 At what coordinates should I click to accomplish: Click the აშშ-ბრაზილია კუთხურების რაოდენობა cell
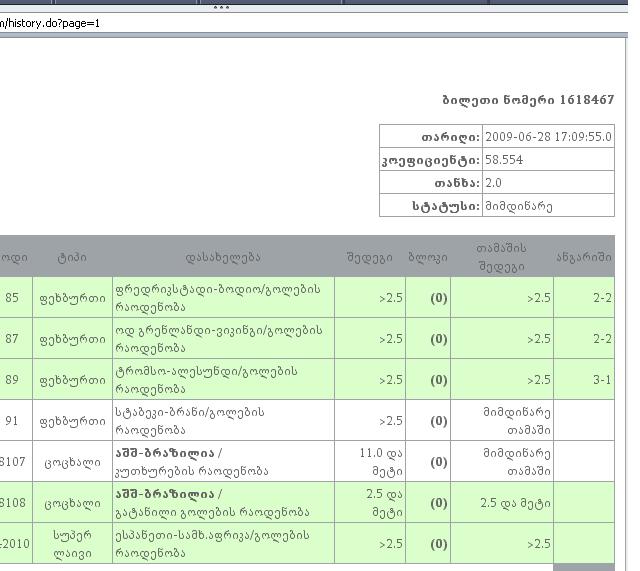tap(223, 461)
